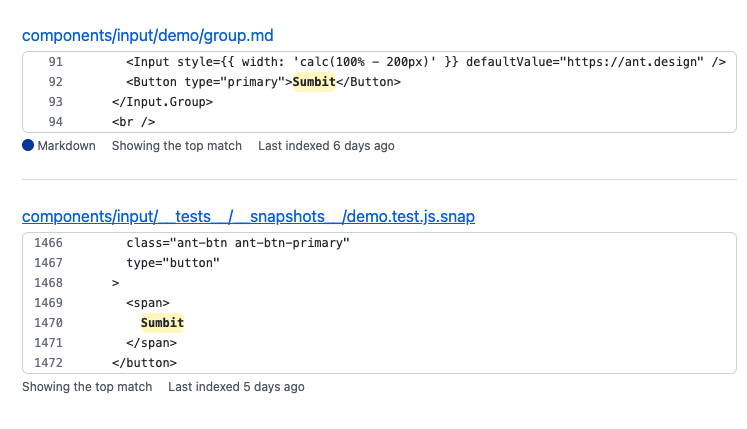The height and width of the screenshot is (429, 747).
Task: Click the highlighted Sumbit on line 1470
Action: click(x=162, y=323)
